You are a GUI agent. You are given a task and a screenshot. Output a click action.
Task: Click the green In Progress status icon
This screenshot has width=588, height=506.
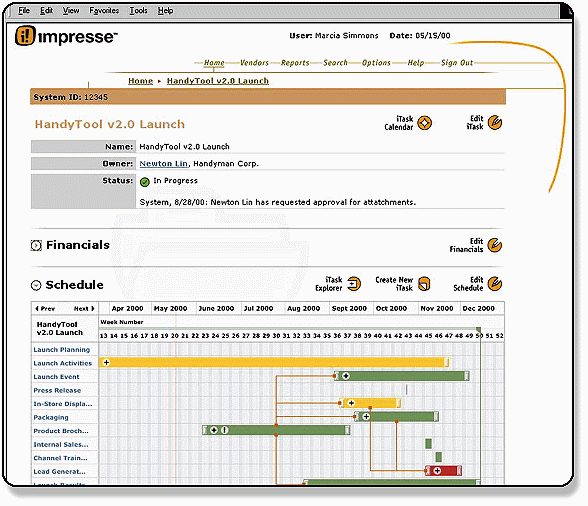(x=145, y=182)
